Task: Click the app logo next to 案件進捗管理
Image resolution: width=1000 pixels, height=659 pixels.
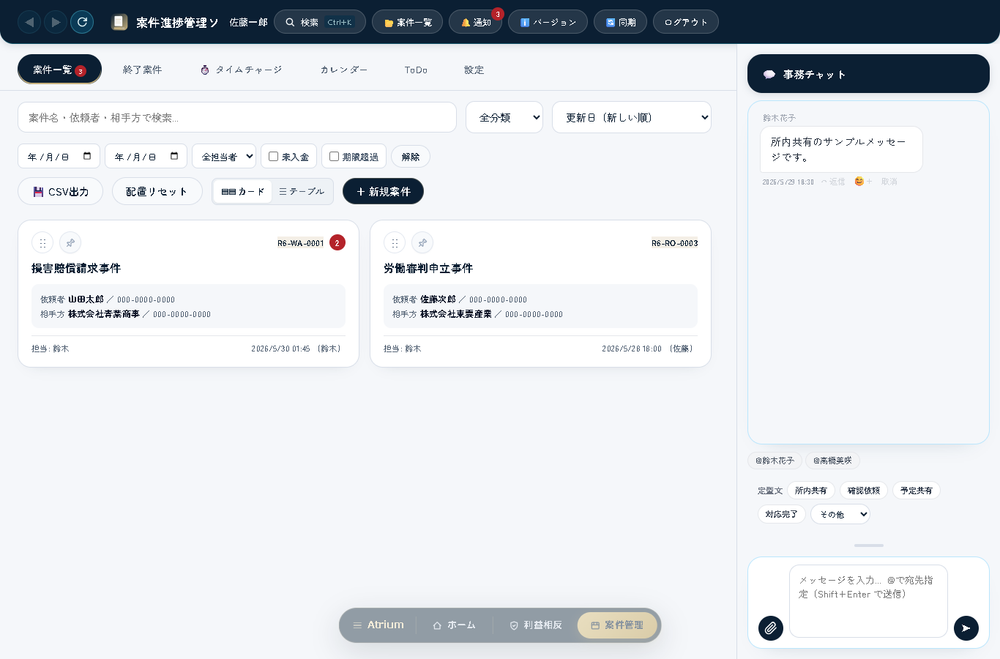Action: coord(119,22)
